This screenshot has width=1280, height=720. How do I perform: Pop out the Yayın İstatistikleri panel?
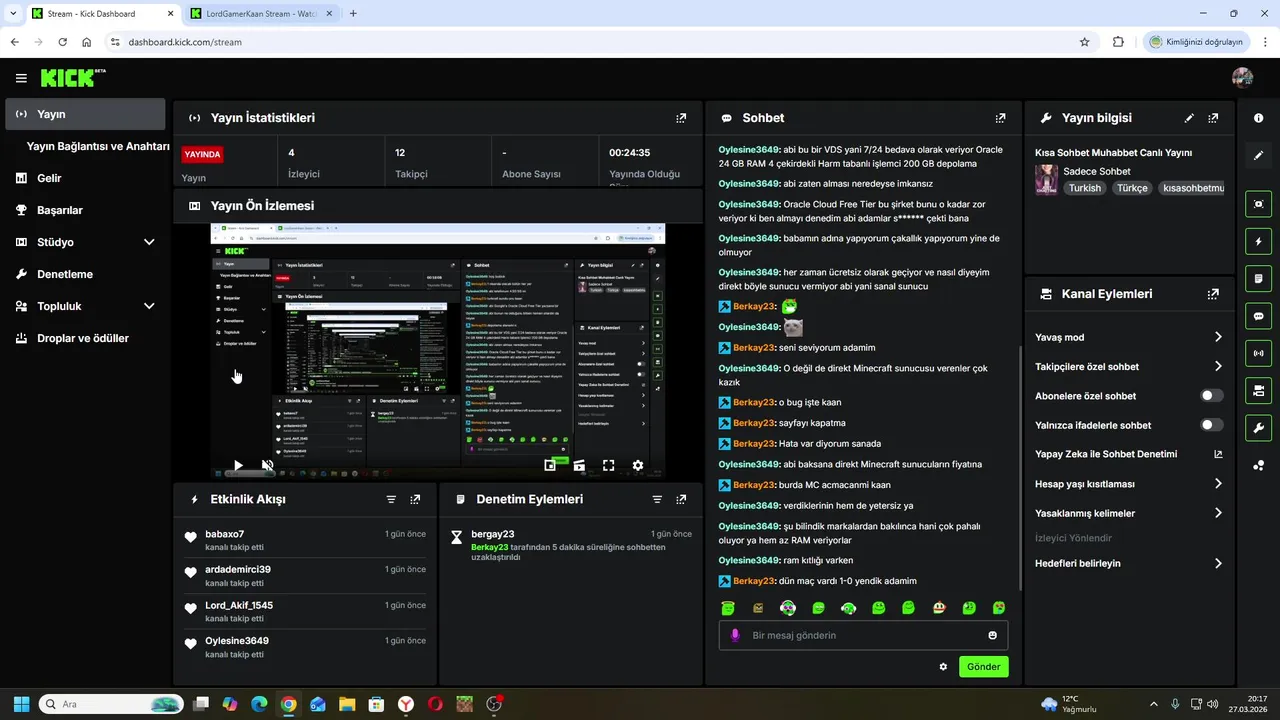[681, 118]
